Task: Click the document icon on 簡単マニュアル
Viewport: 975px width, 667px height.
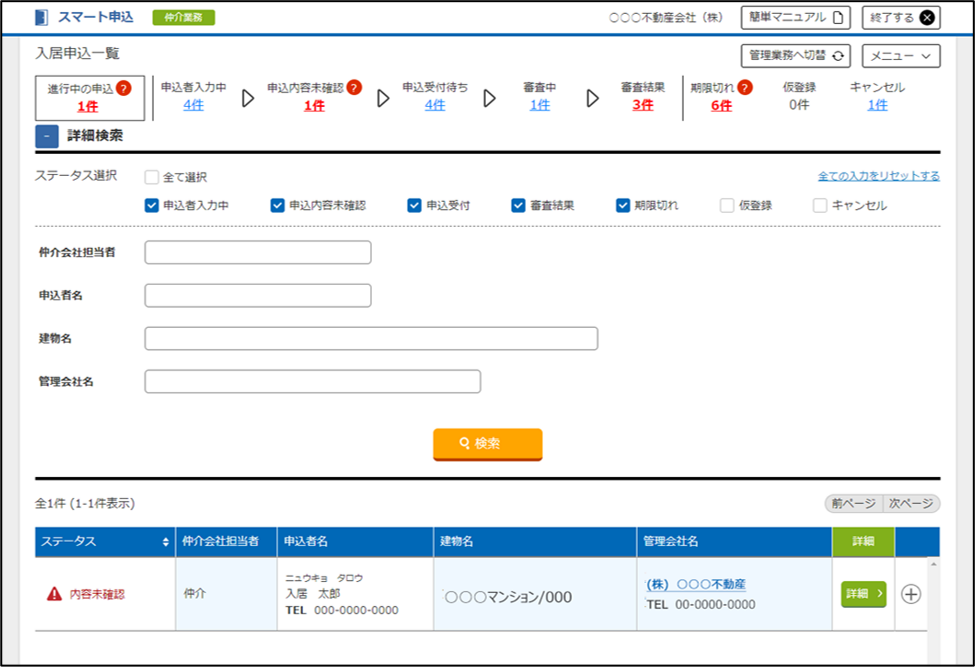Action: [838, 17]
